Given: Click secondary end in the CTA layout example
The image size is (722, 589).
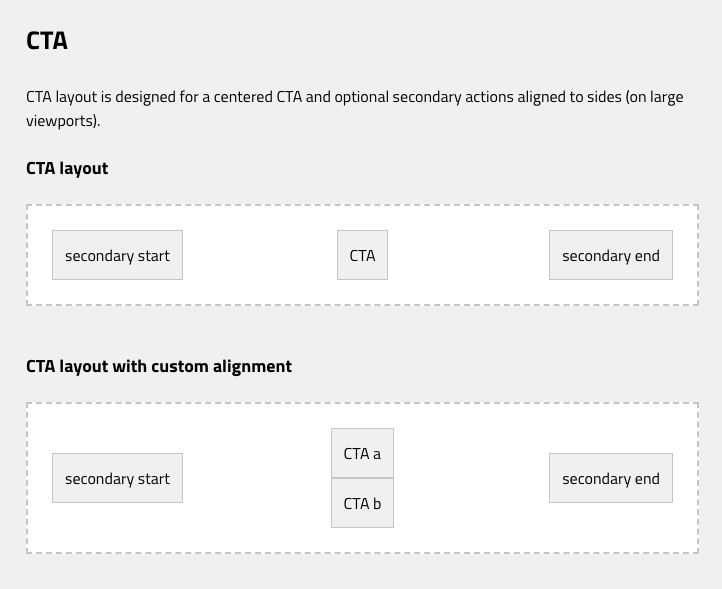Looking at the screenshot, I should pyautogui.click(x=611, y=255).
